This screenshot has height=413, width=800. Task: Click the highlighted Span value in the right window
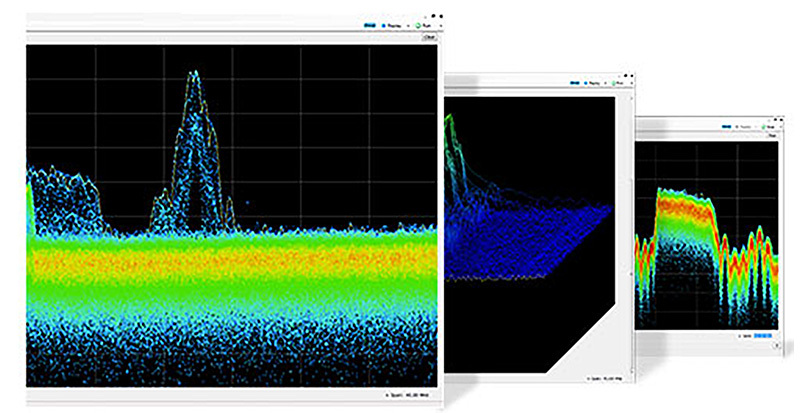[x=763, y=336]
